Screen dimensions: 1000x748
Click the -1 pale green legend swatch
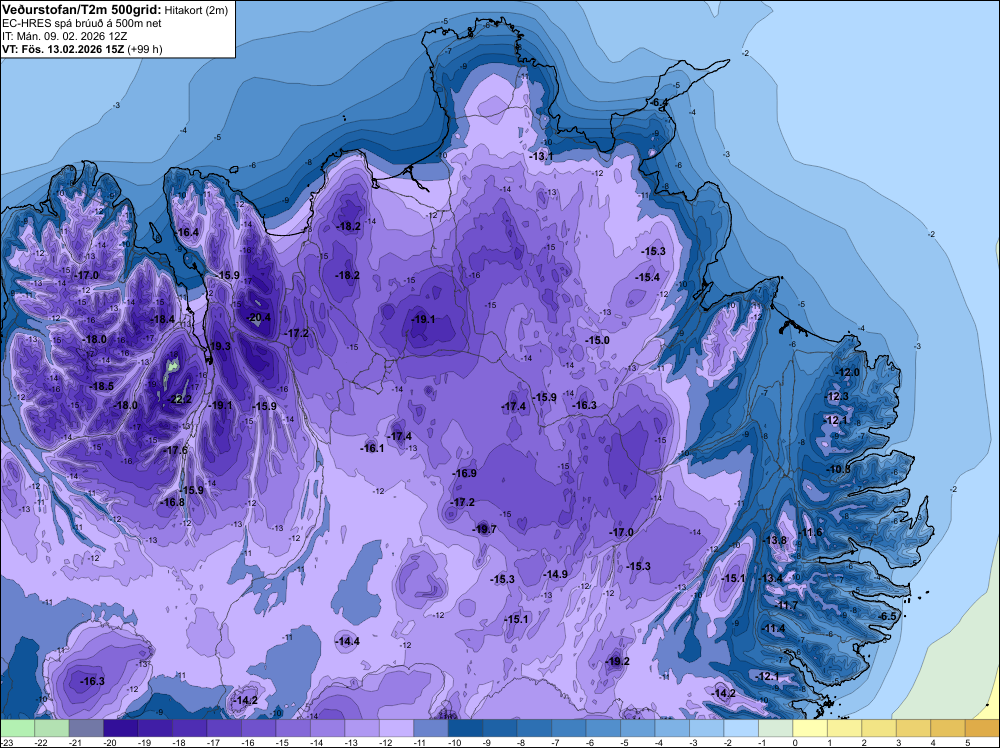click(x=775, y=728)
